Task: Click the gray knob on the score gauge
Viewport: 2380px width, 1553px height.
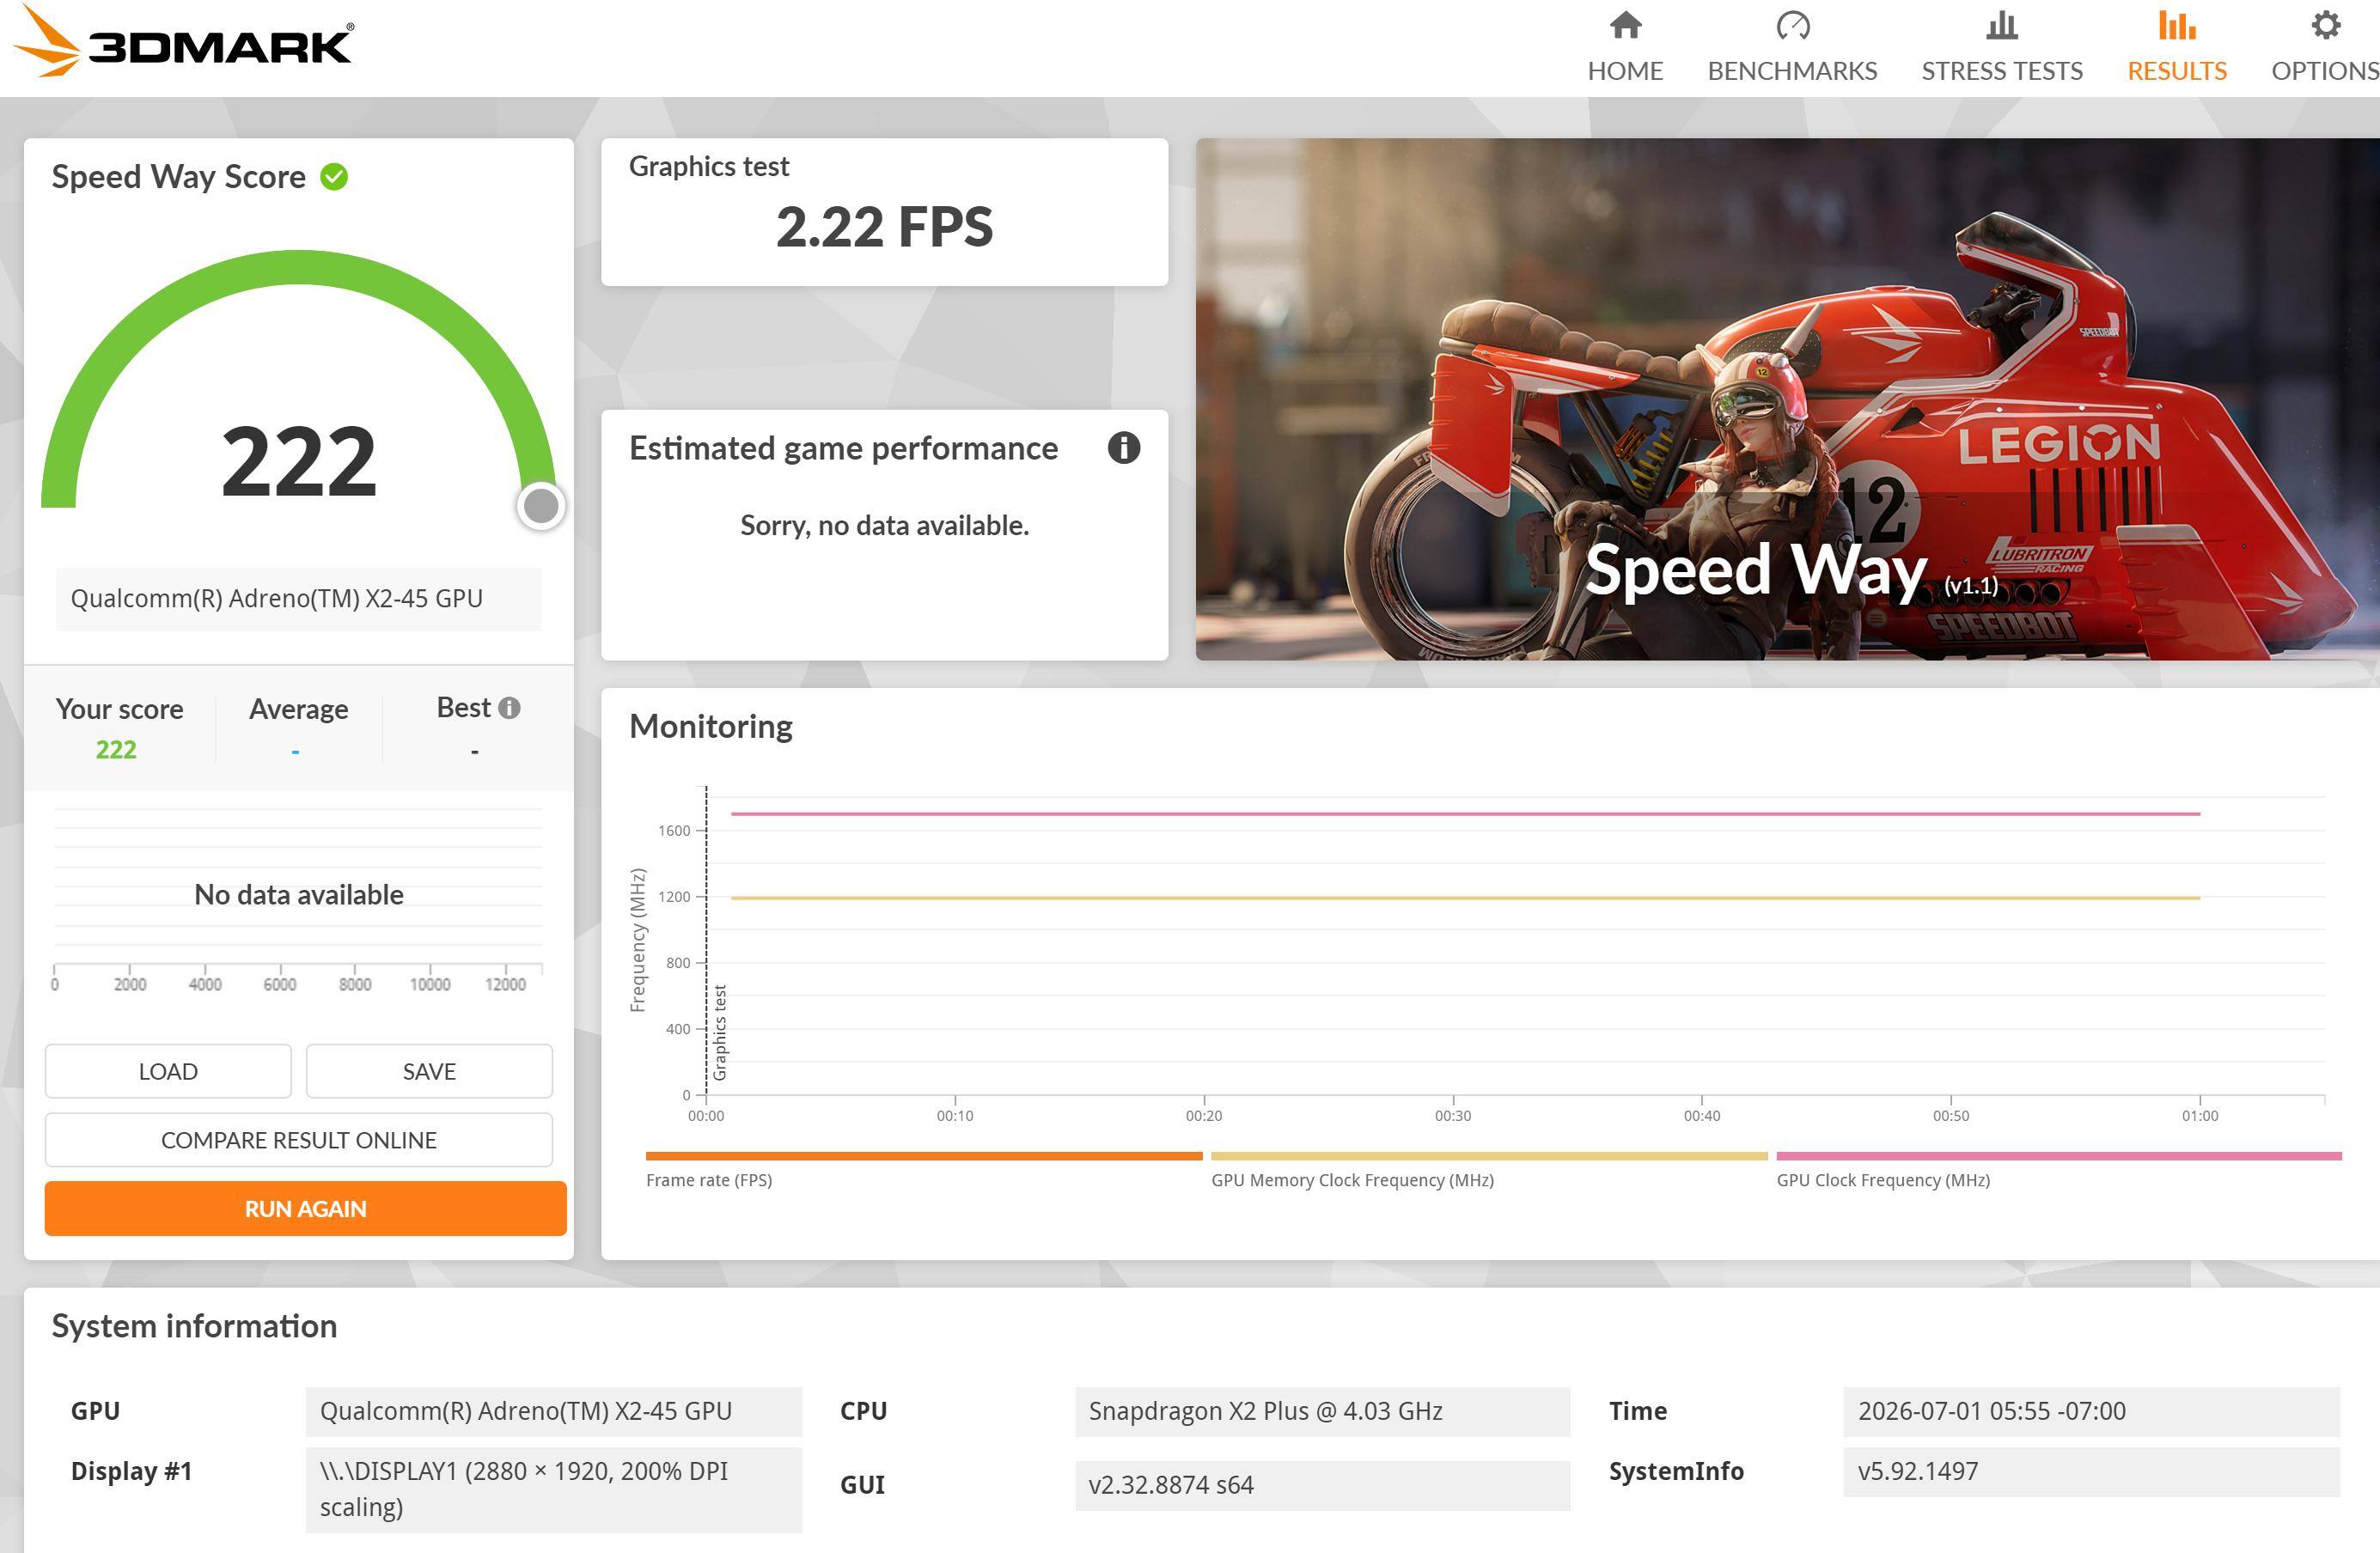Action: [x=541, y=506]
